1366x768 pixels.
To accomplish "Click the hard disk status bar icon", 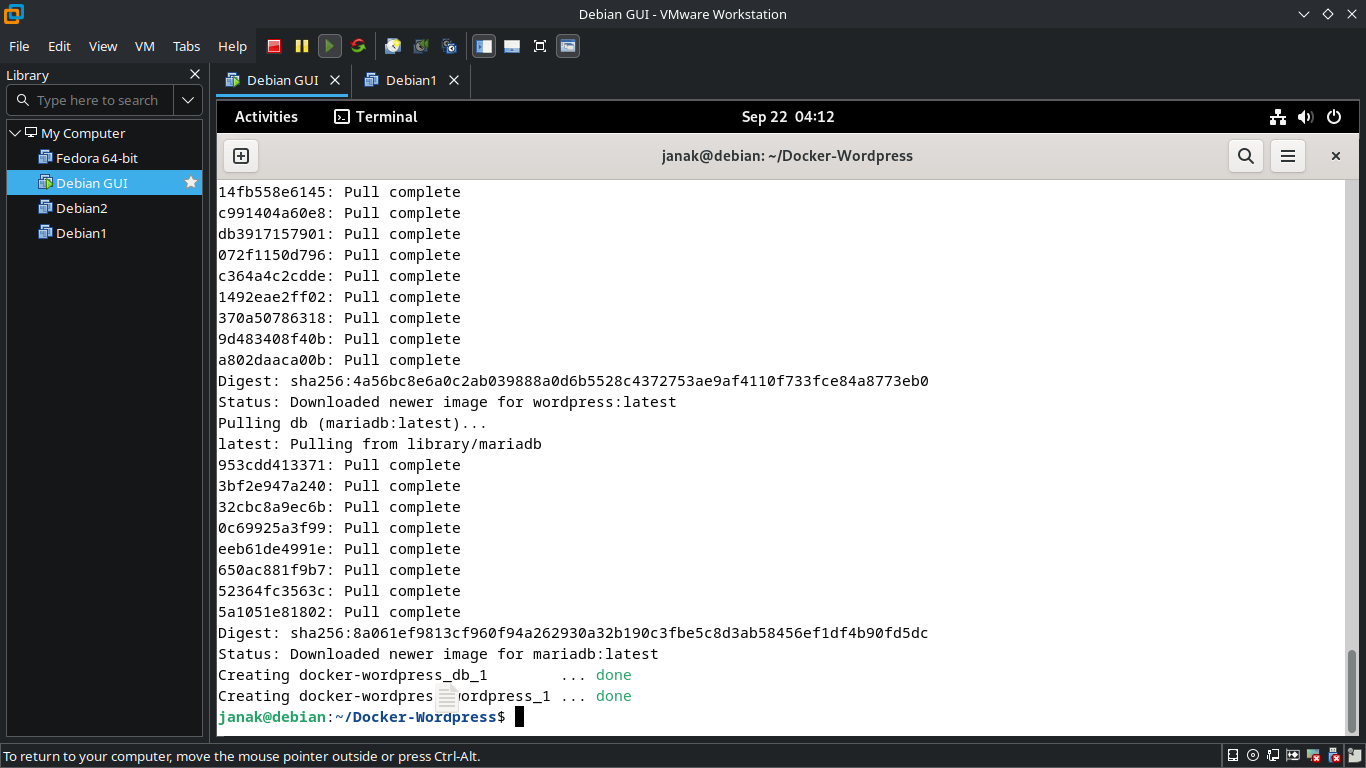I will click(1233, 756).
